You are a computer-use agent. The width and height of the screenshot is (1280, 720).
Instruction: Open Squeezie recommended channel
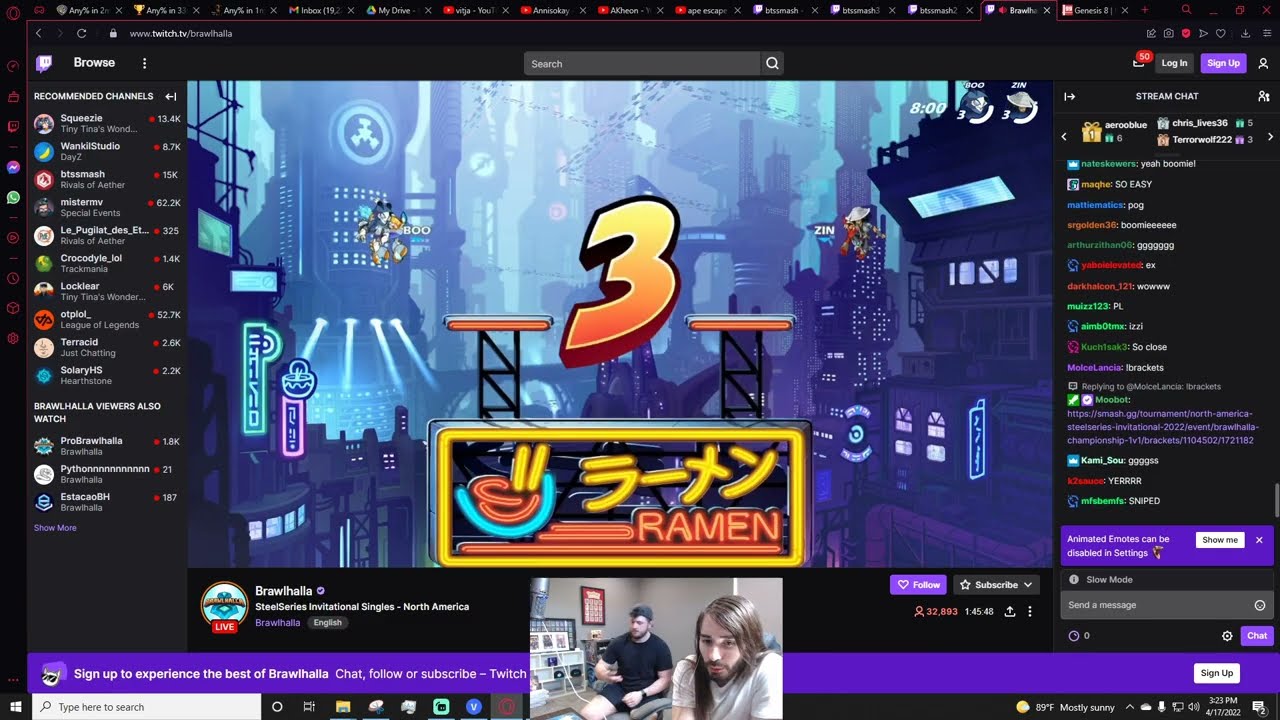(107, 123)
